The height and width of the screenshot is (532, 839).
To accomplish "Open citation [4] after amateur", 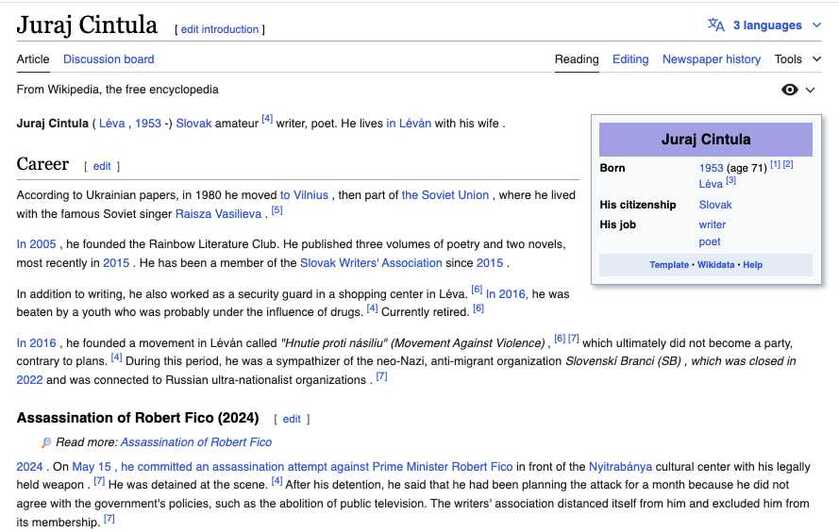I will (267, 119).
